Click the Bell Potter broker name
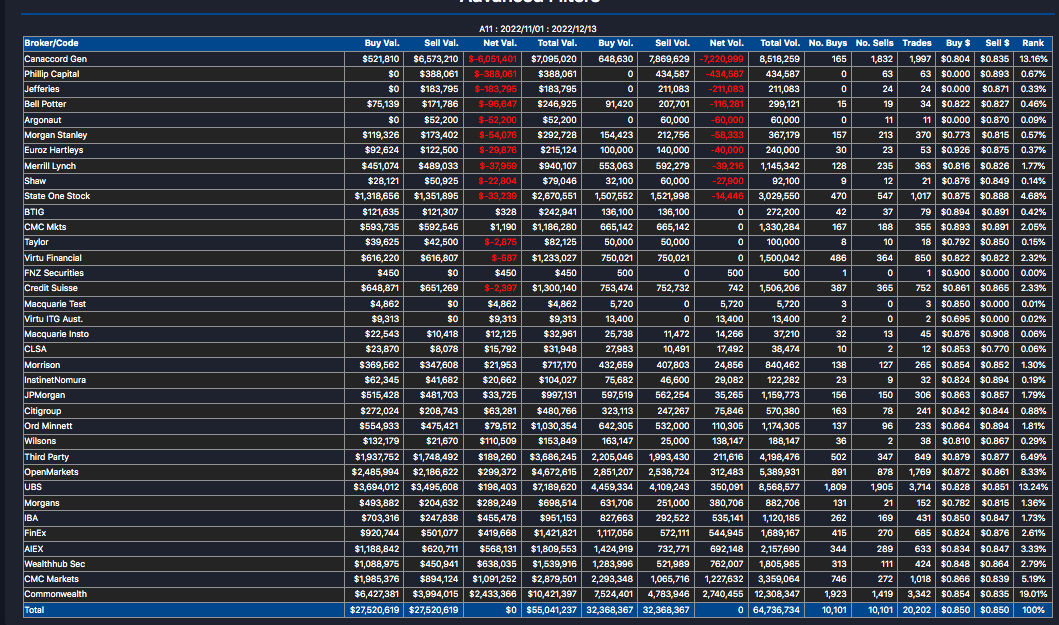 [x=45, y=104]
